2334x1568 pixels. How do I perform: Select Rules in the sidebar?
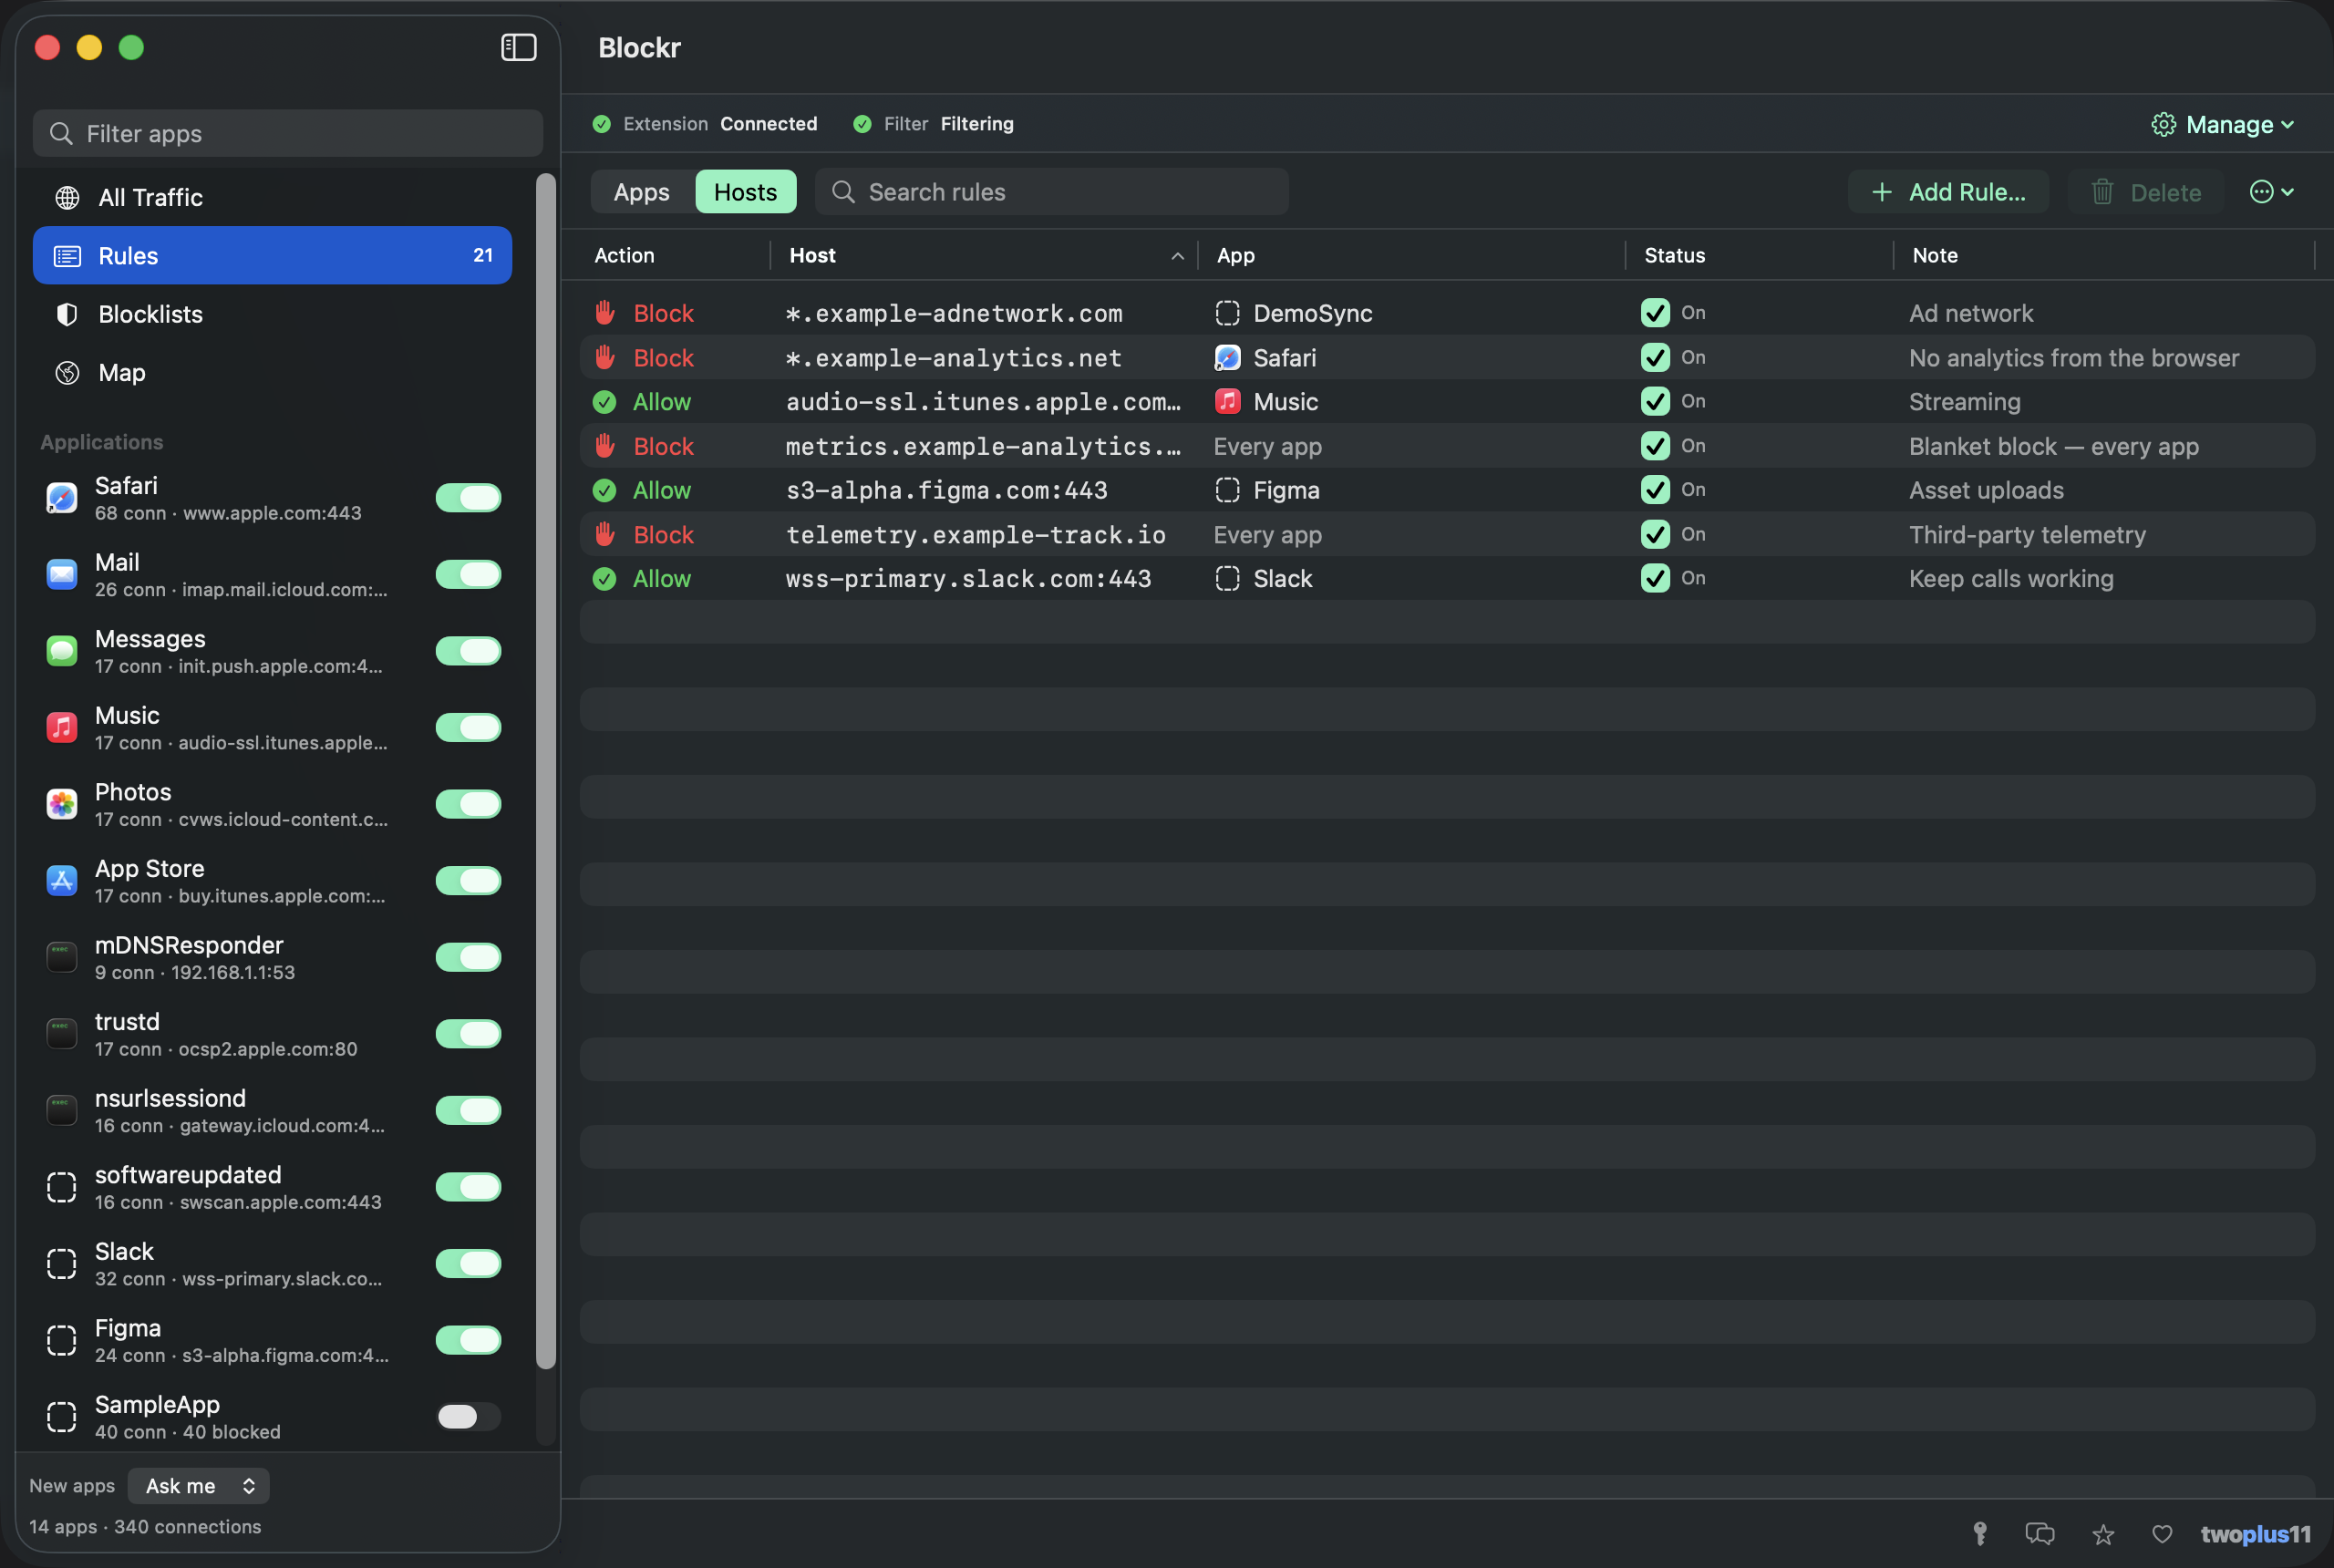pos(272,256)
